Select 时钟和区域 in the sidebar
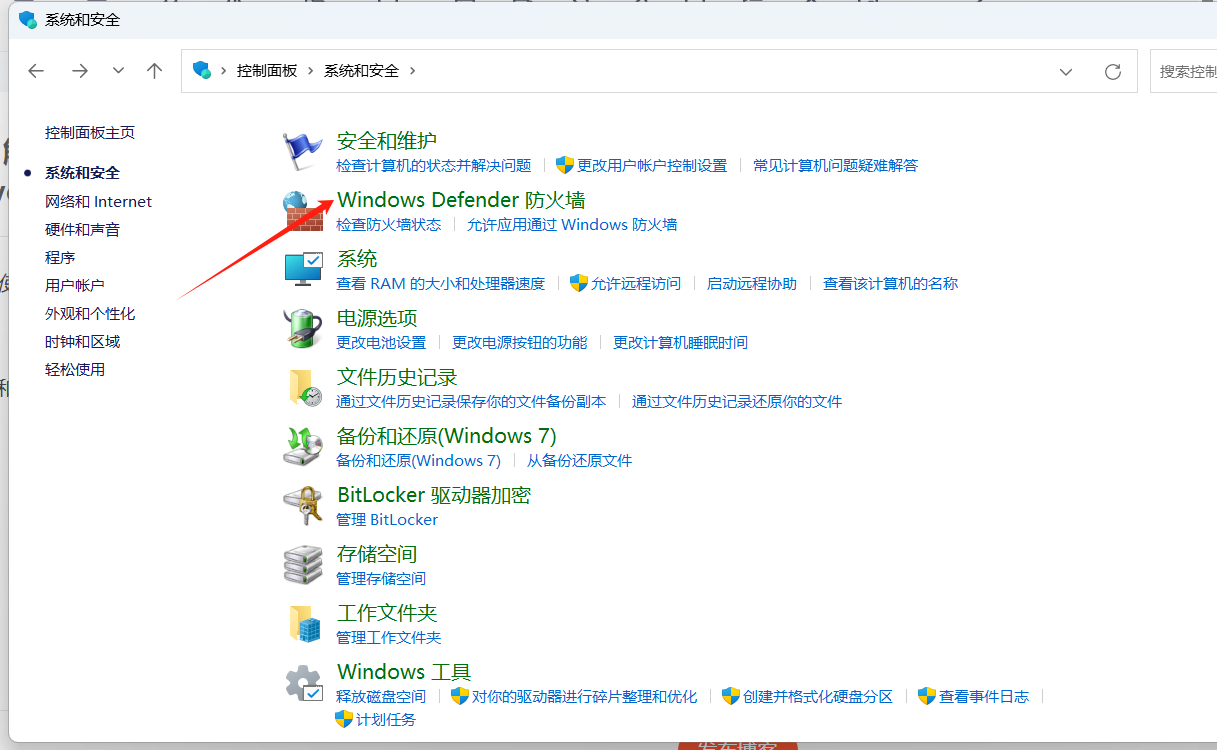The width and height of the screenshot is (1217, 750). pyautogui.click(x=82, y=341)
